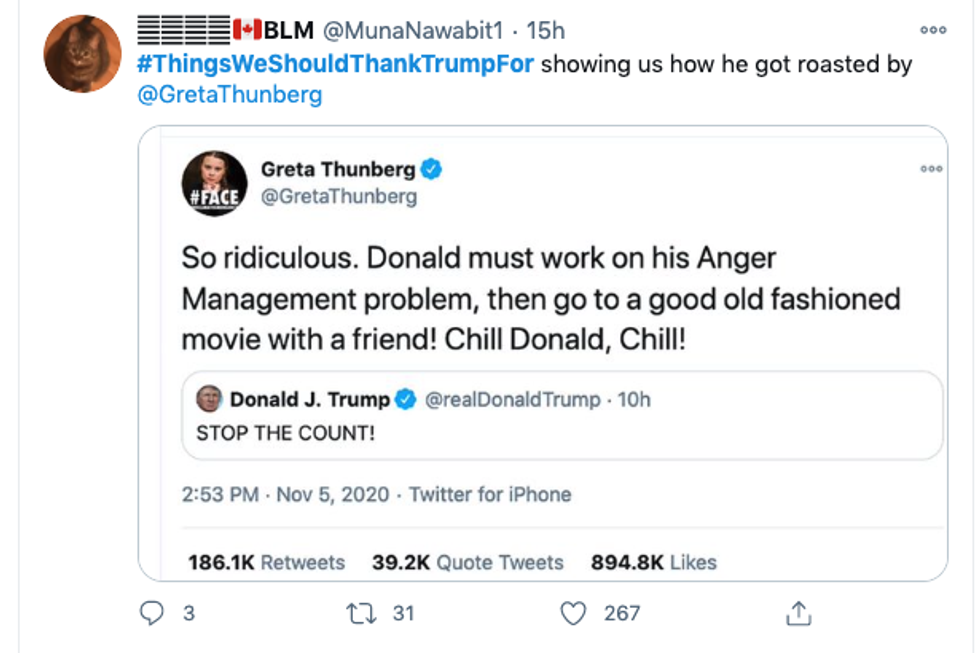
Task: Follow the blue @GretaThunberg mention link
Action: pos(230,95)
